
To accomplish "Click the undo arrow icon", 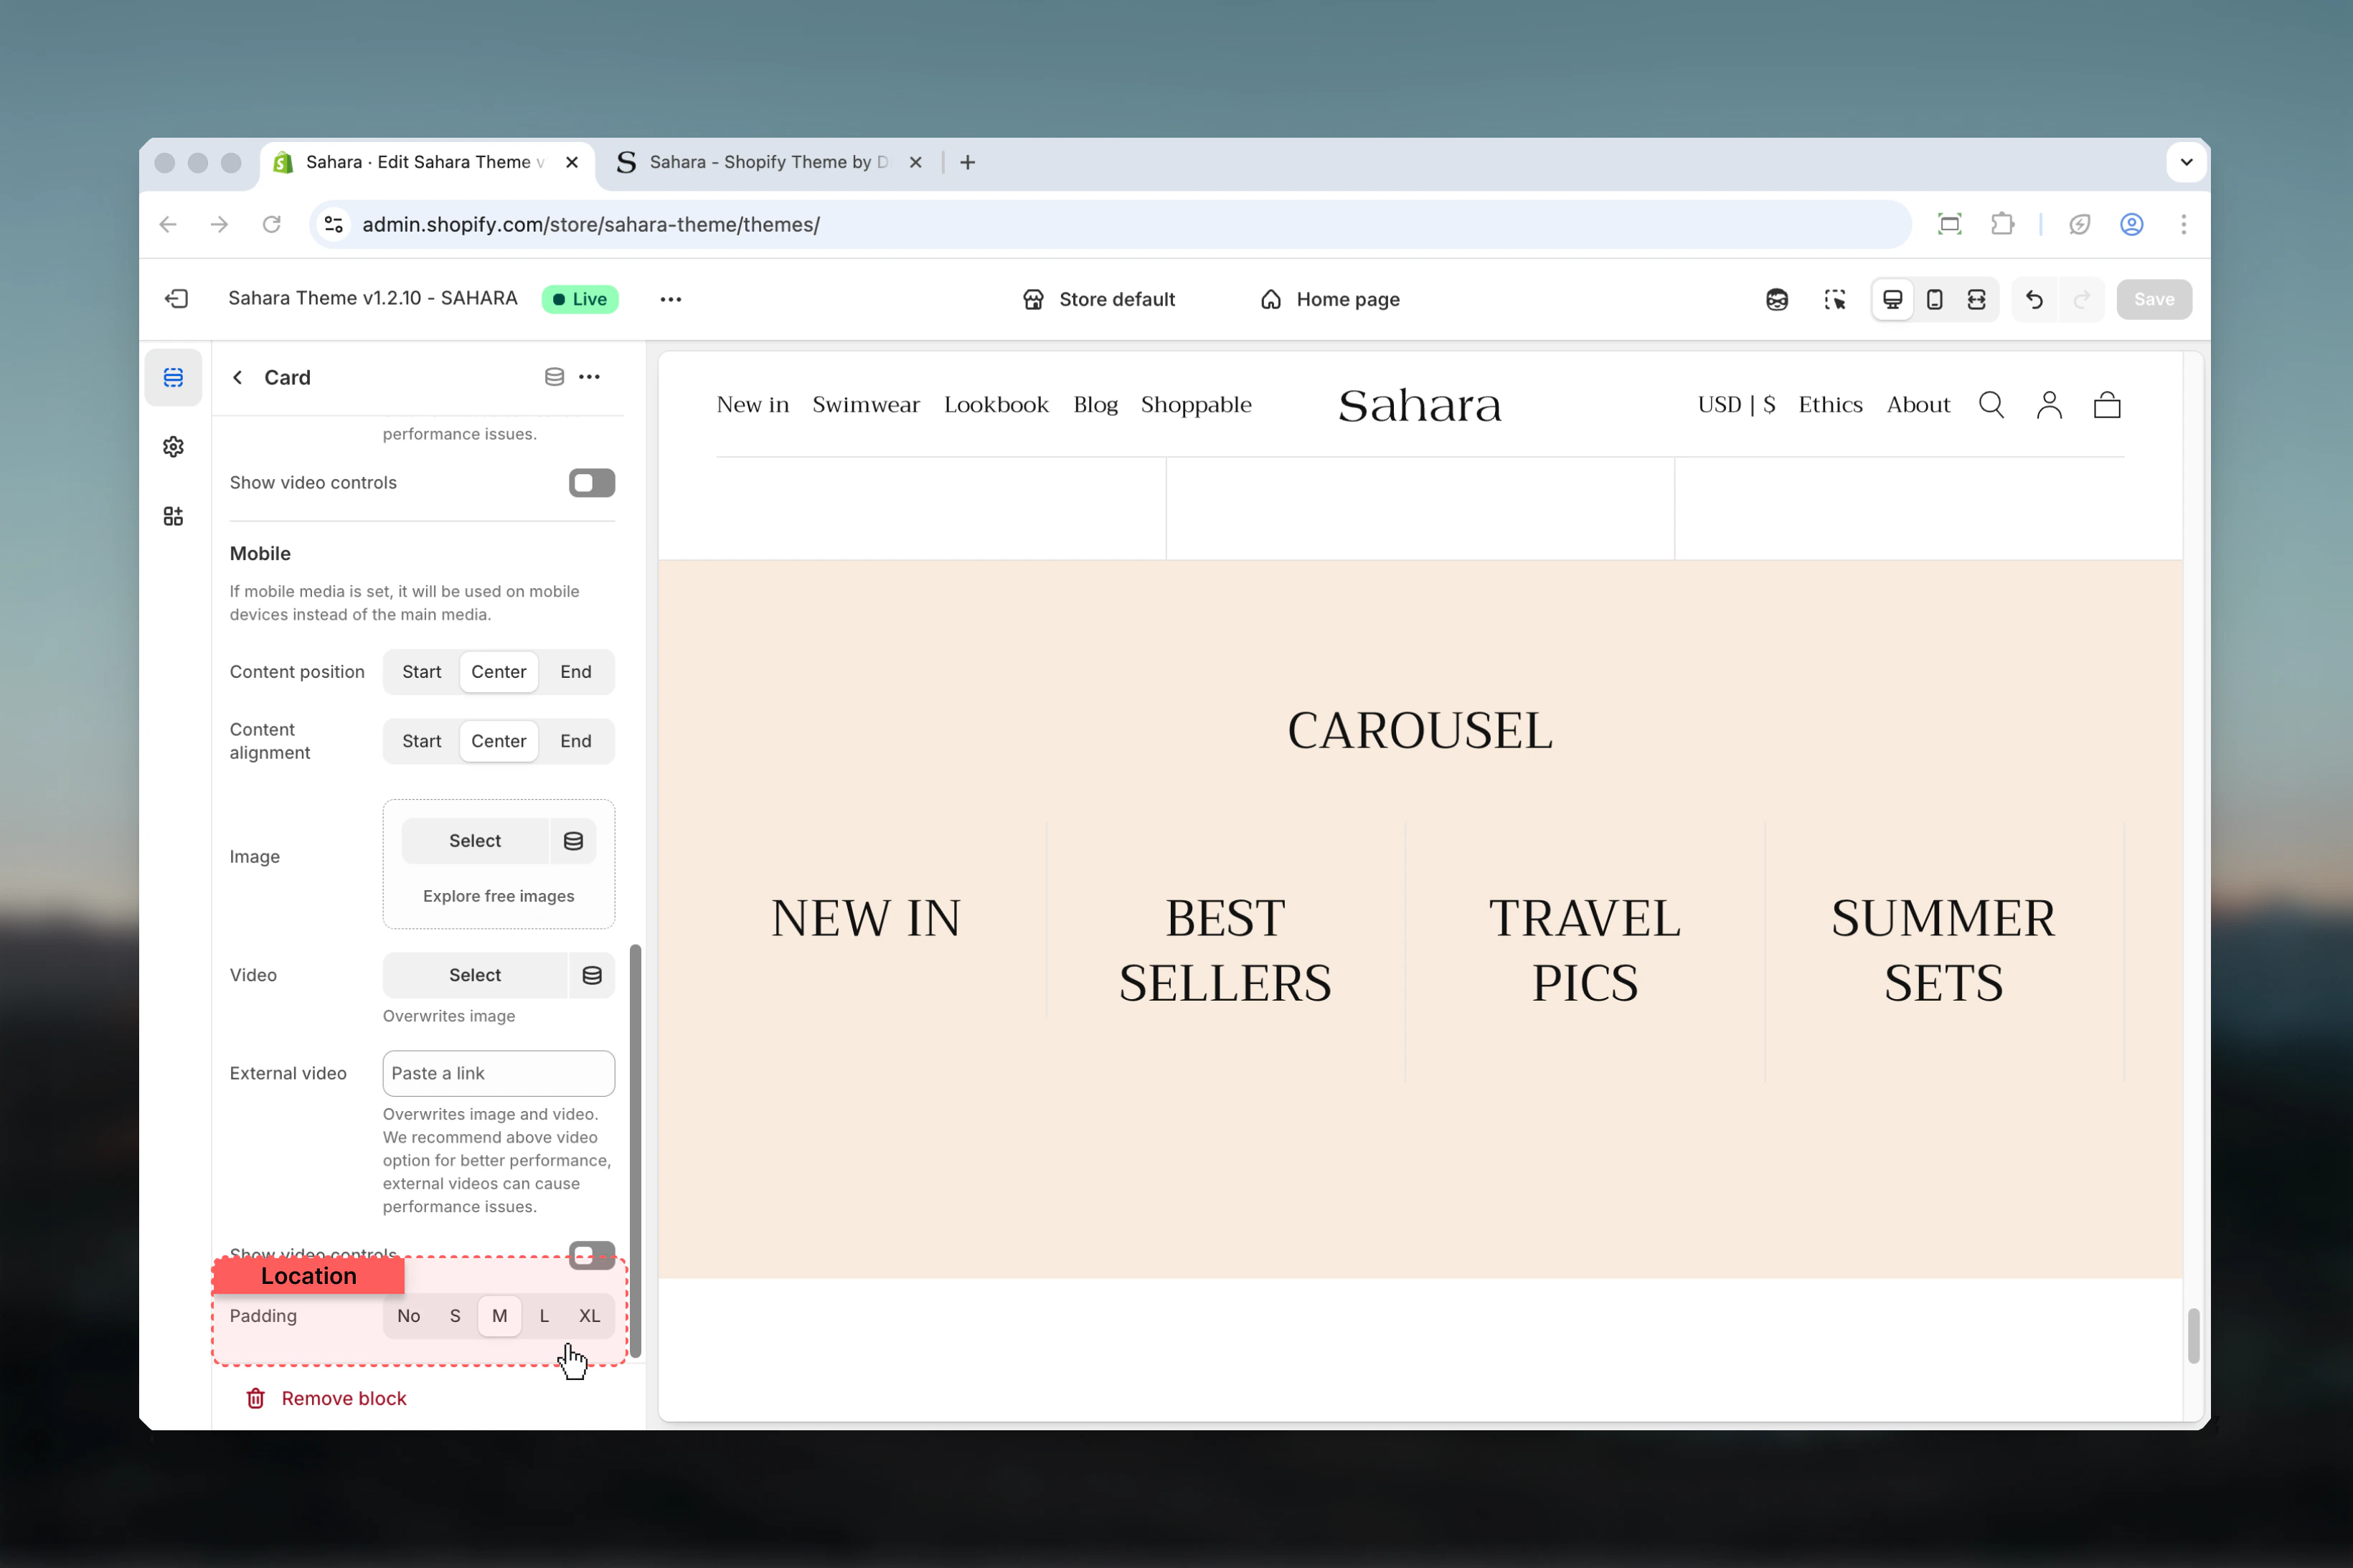I will click(2035, 299).
